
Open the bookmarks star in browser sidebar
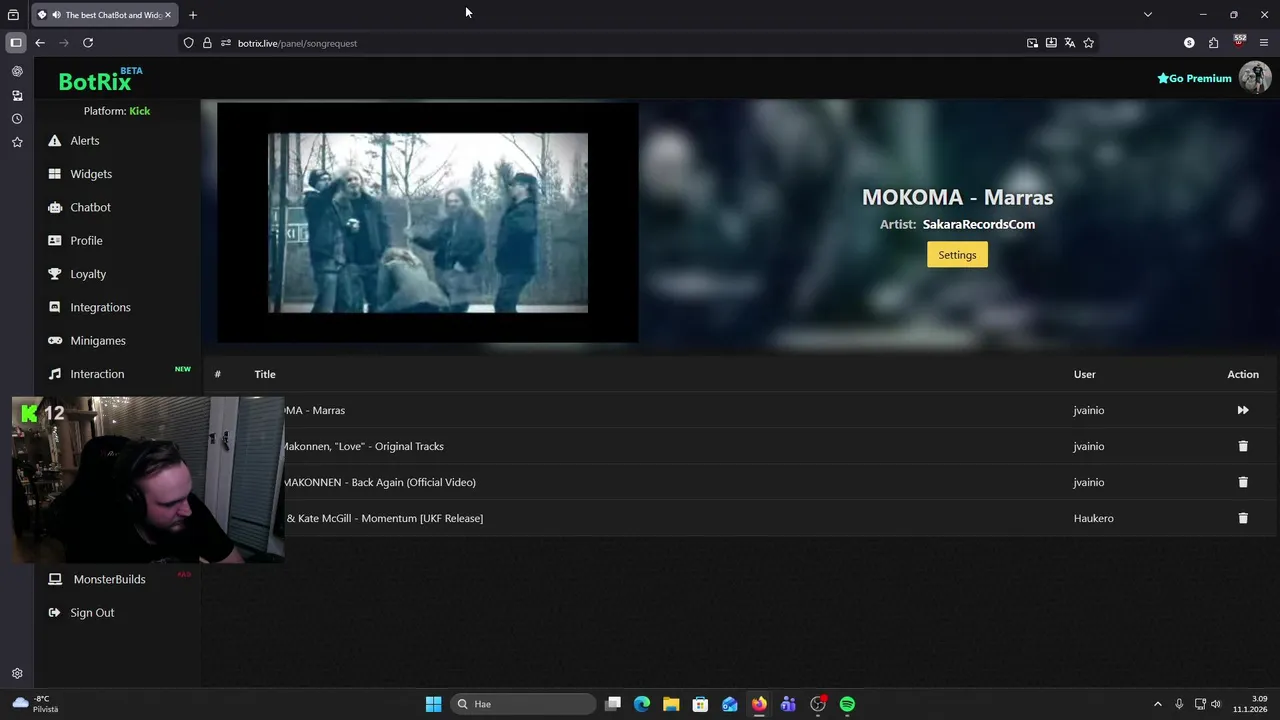click(17, 143)
